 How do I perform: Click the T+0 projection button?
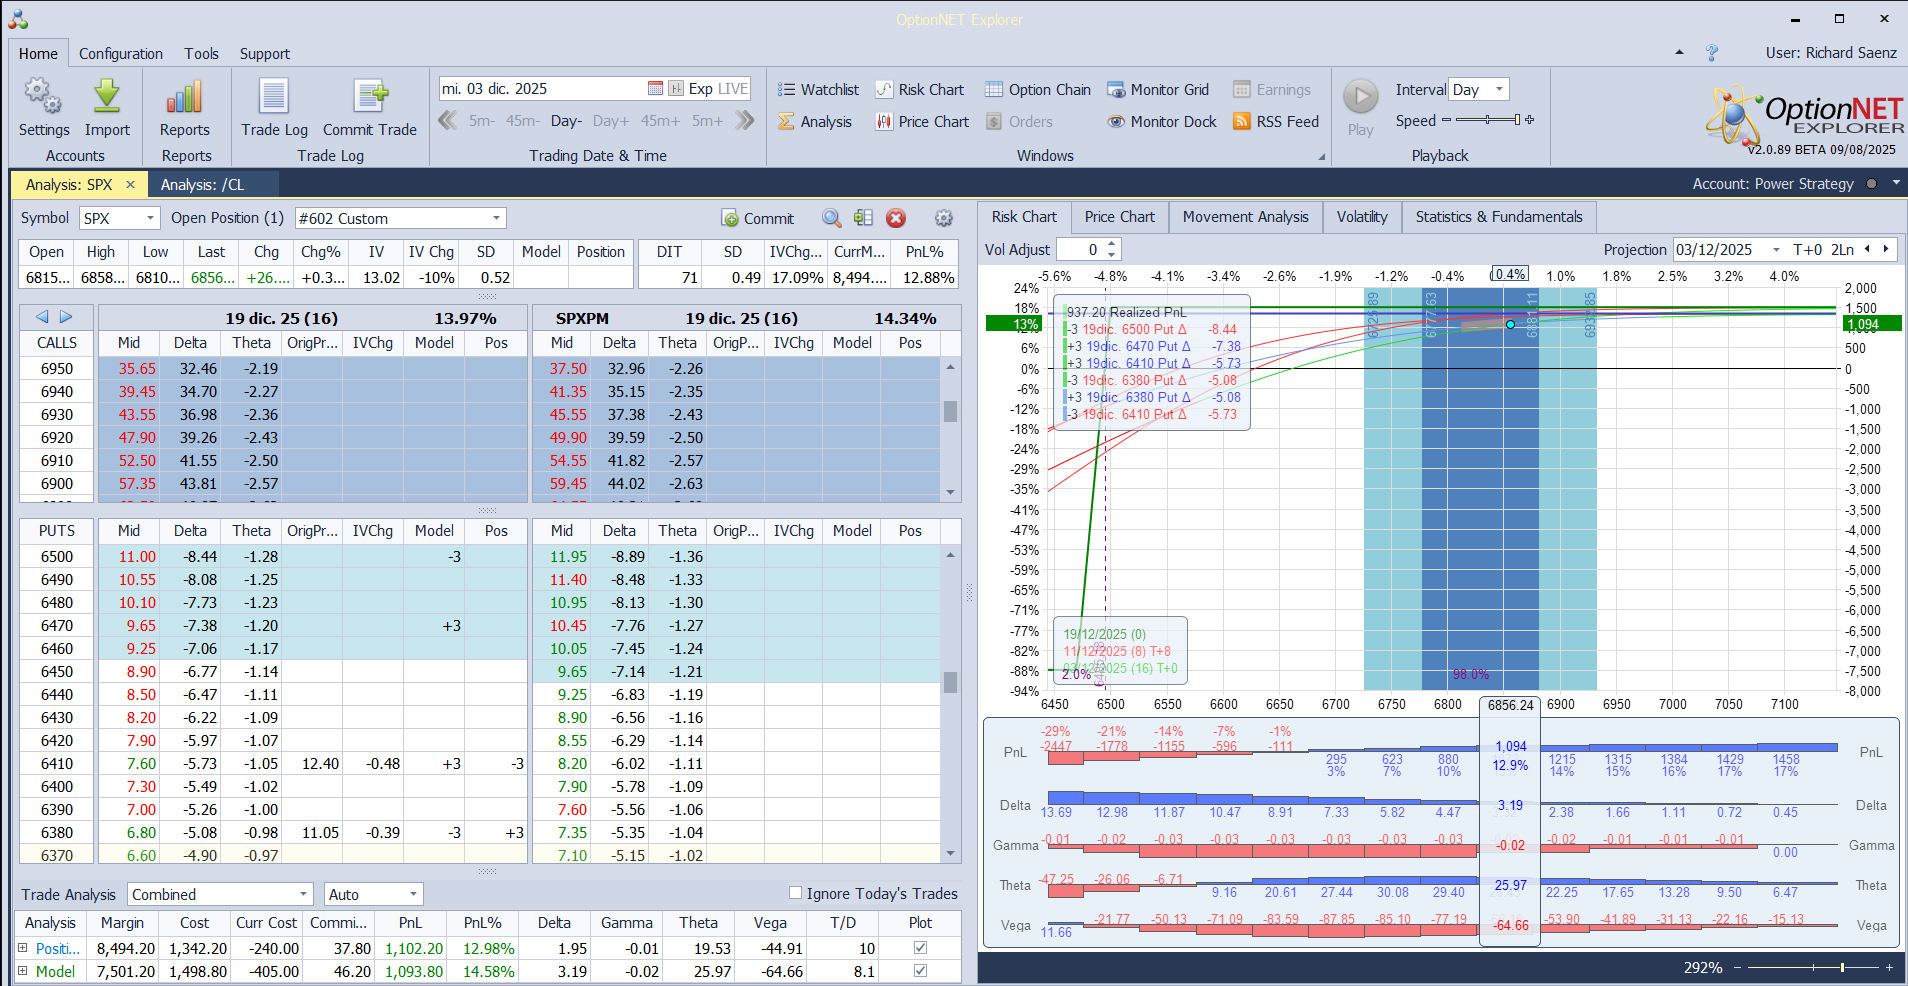(x=1808, y=250)
